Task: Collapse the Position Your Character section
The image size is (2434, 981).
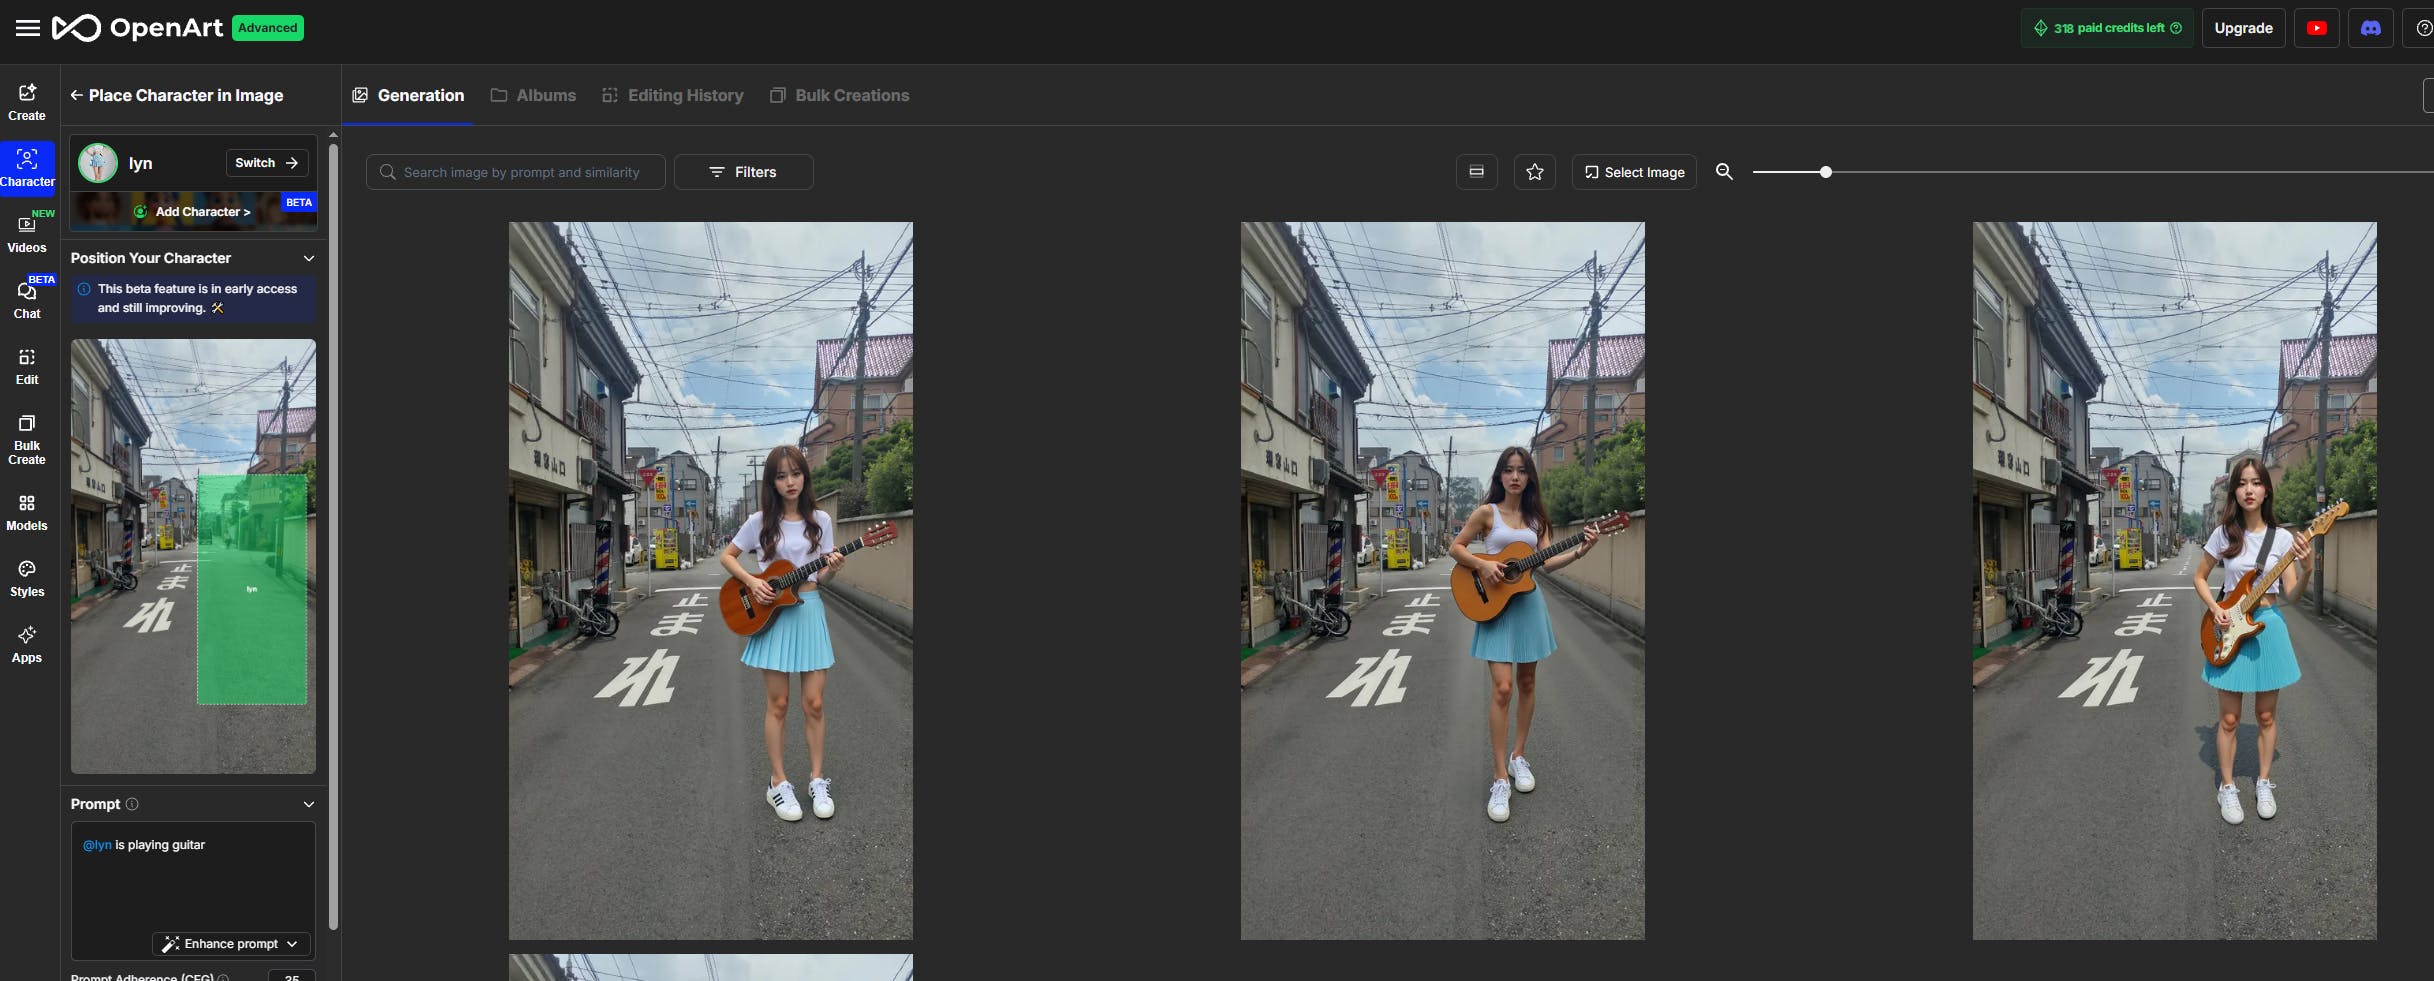Action: (x=309, y=258)
